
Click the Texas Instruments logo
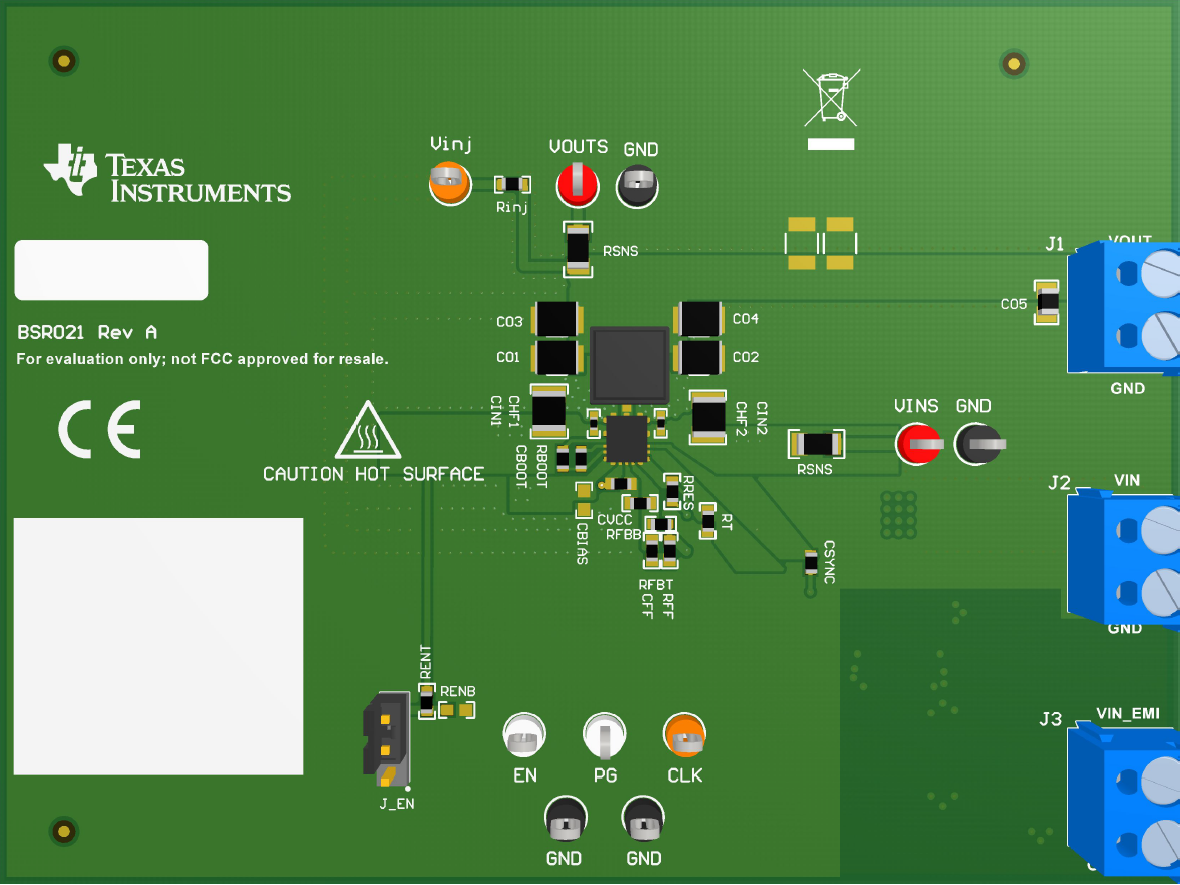[166, 174]
